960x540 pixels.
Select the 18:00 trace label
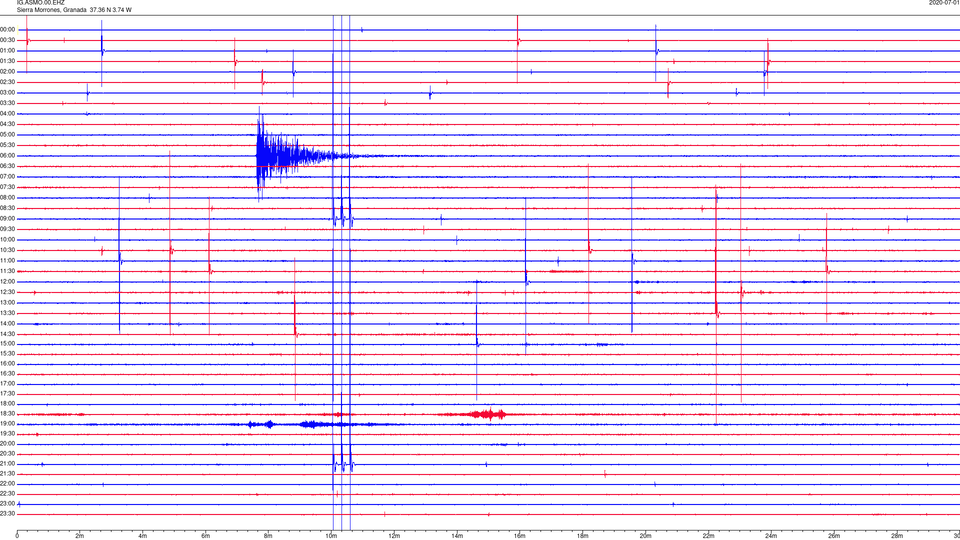[x=8, y=404]
